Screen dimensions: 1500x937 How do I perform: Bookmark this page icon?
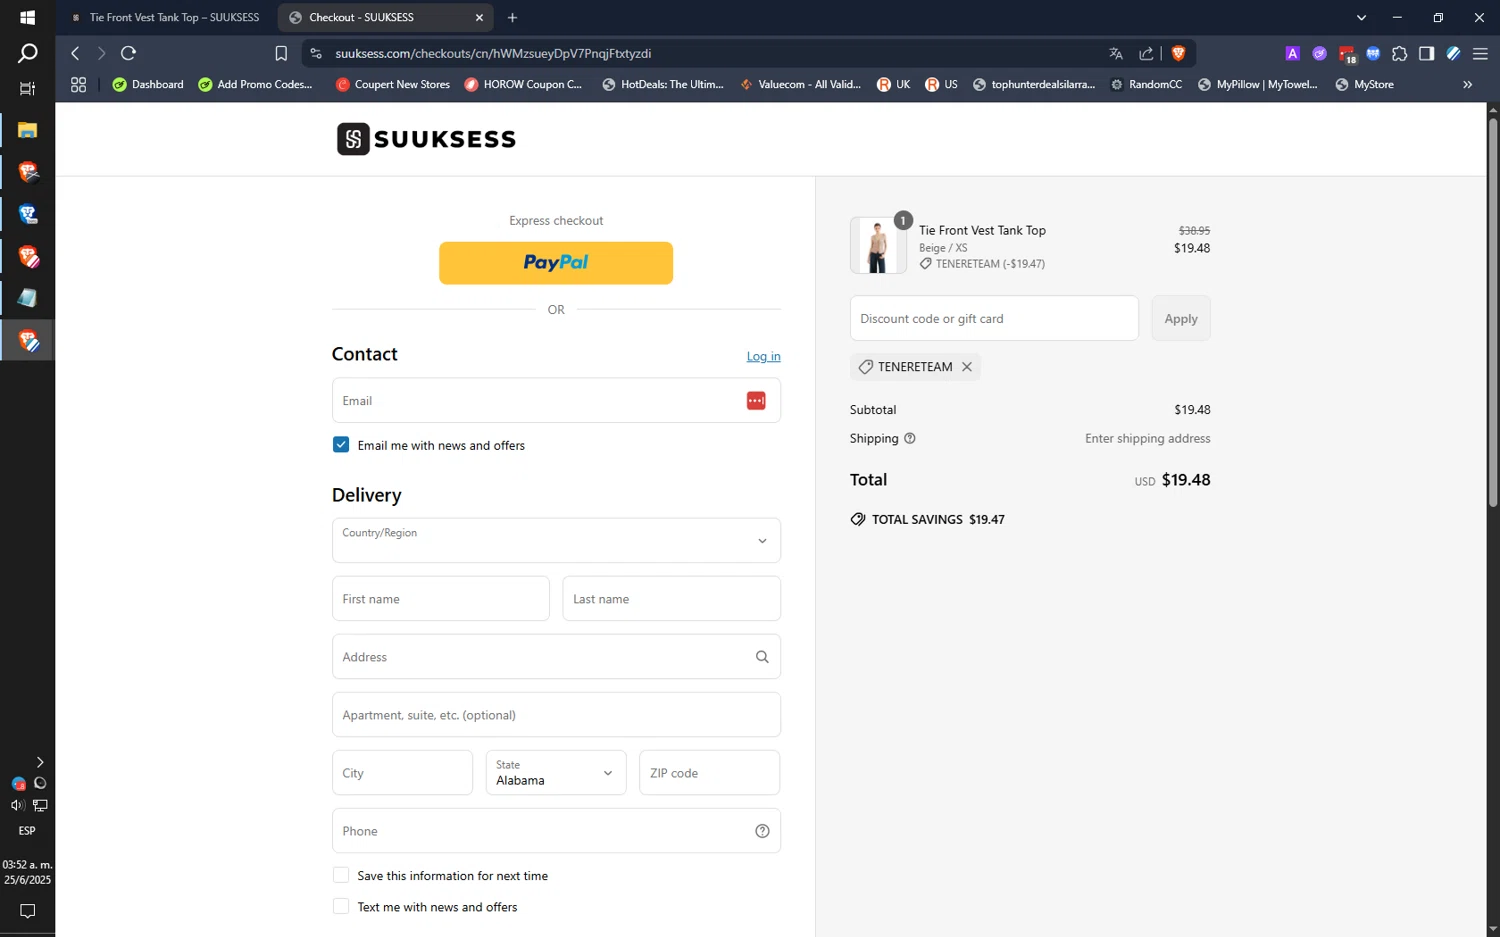(281, 54)
